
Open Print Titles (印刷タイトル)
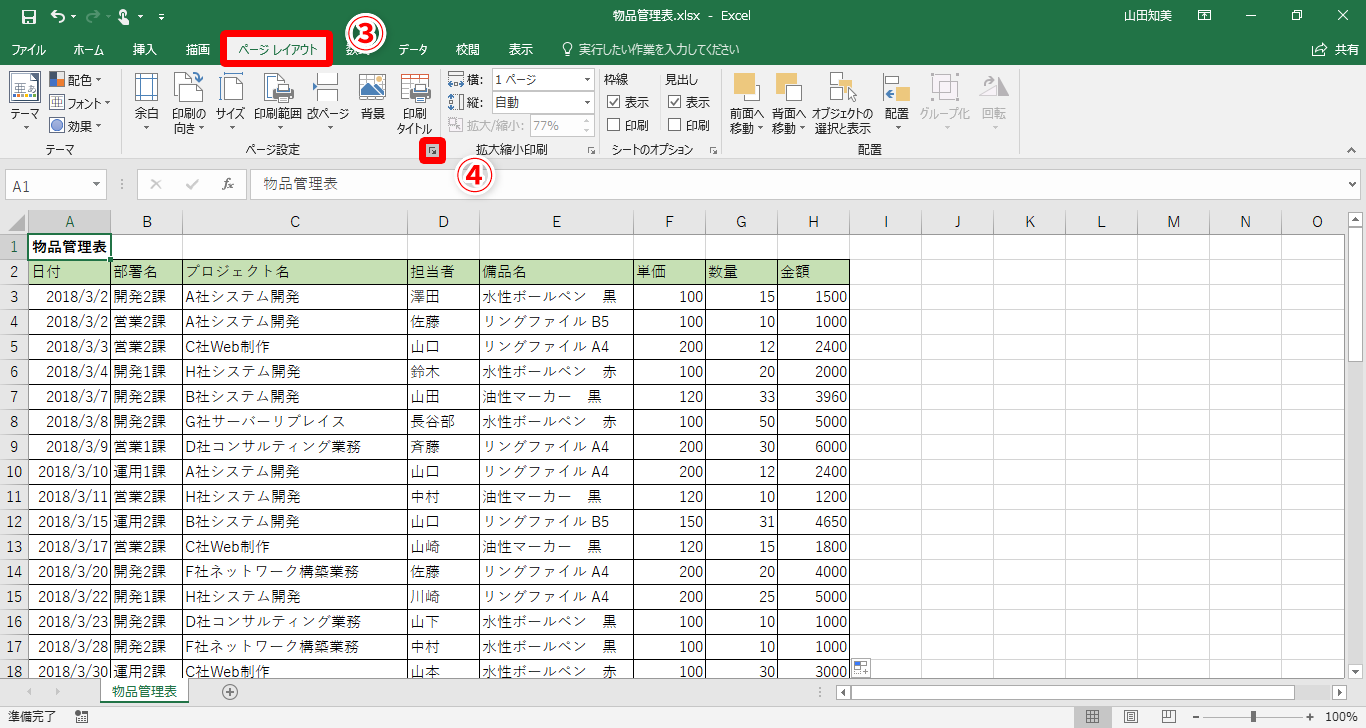point(414,103)
